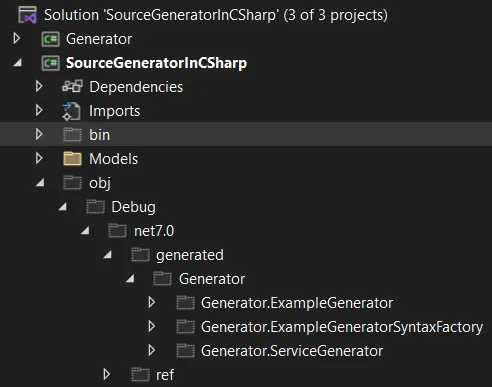Select the Generator project label
The width and height of the screenshot is (492, 387).
[x=99, y=39]
